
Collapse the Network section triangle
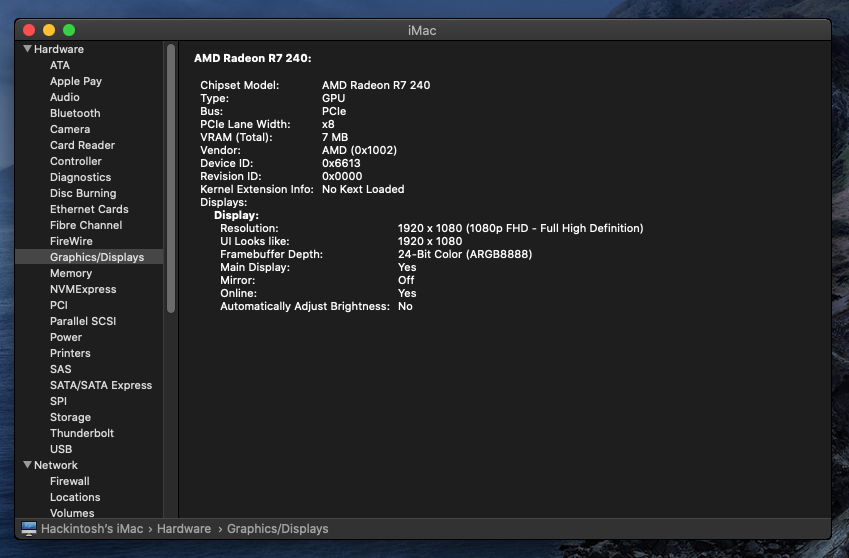click(x=27, y=465)
